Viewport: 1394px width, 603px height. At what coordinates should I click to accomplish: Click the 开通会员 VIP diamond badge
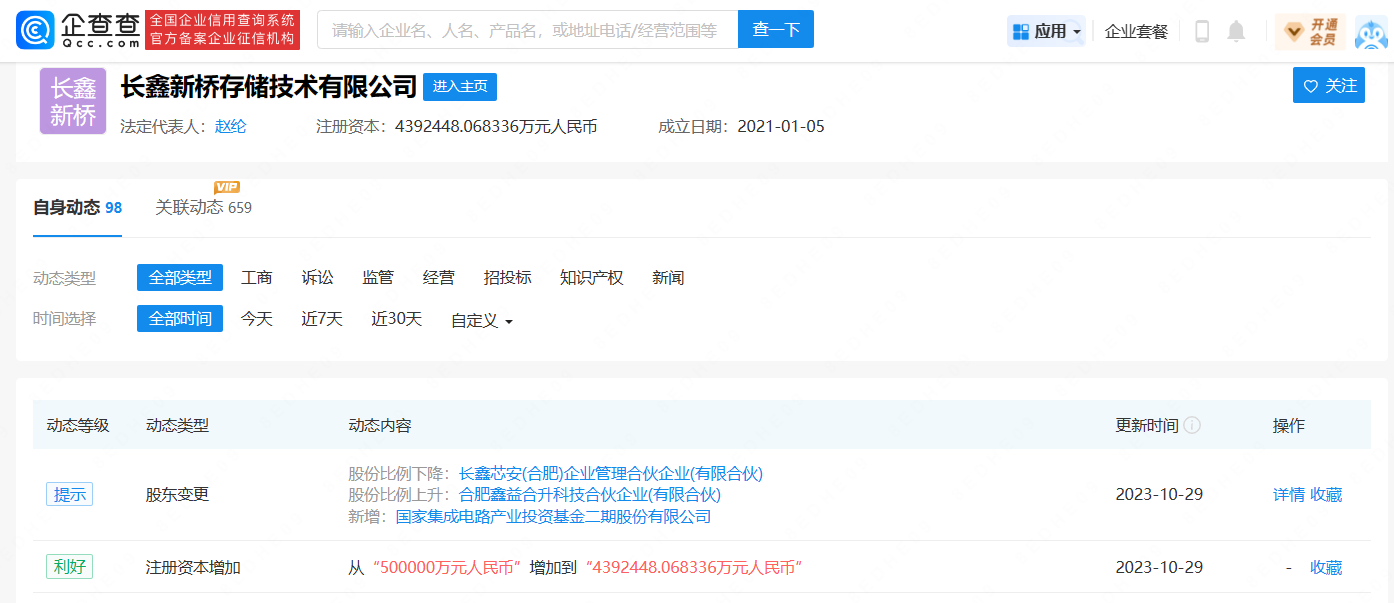(1310, 31)
